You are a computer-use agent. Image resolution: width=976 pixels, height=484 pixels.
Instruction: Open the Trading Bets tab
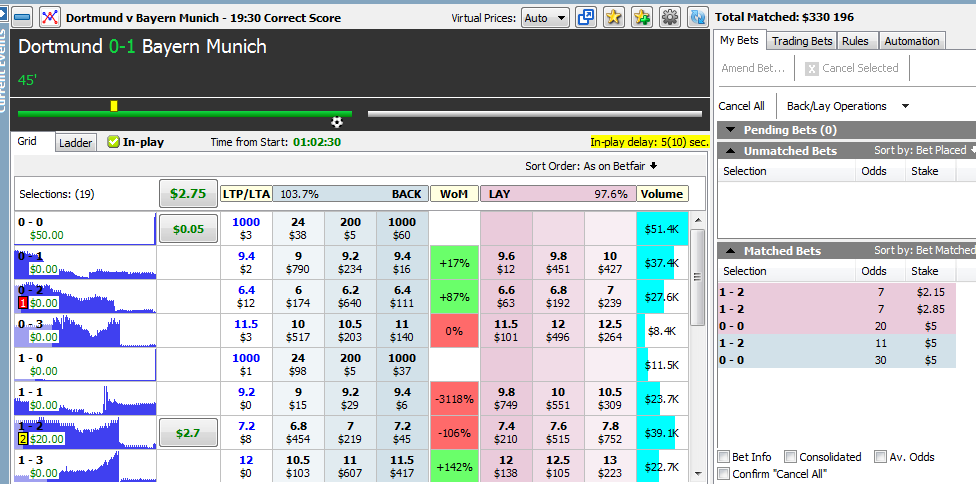(x=802, y=41)
